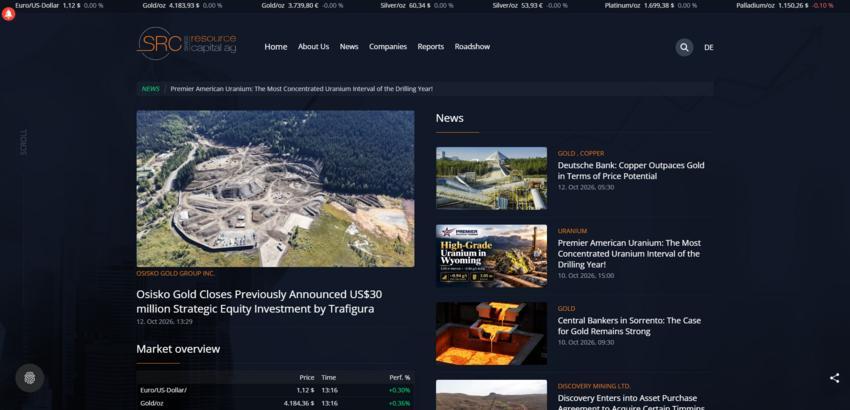Open the Reports menu item
This screenshot has height=410, width=850.
pos(430,47)
